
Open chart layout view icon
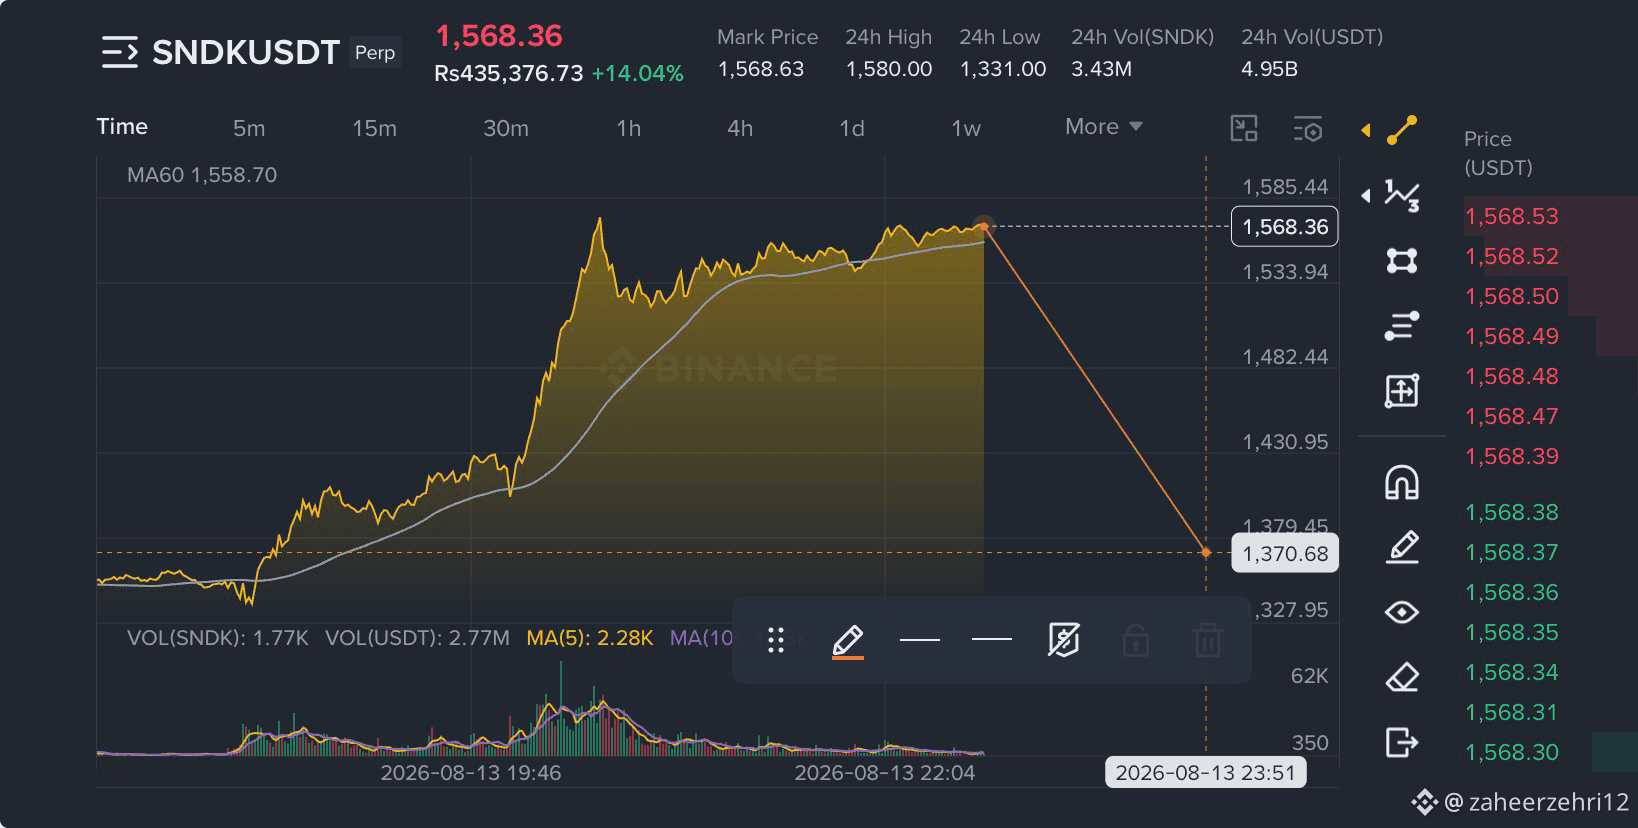coord(1244,128)
